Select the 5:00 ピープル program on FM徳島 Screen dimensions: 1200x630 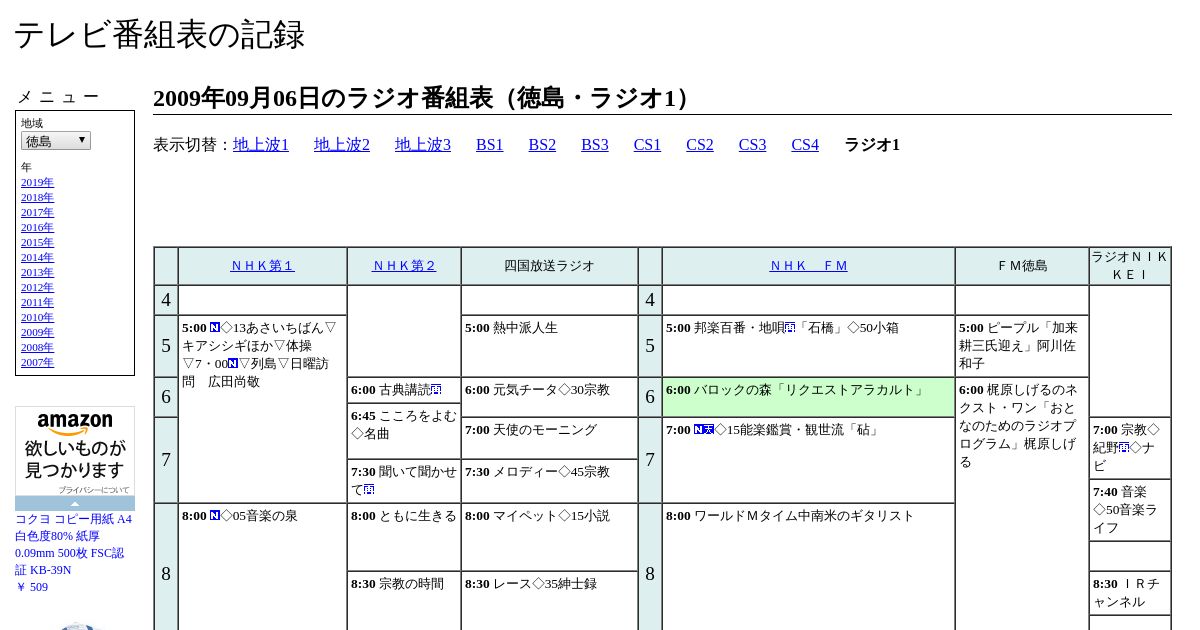click(1022, 346)
